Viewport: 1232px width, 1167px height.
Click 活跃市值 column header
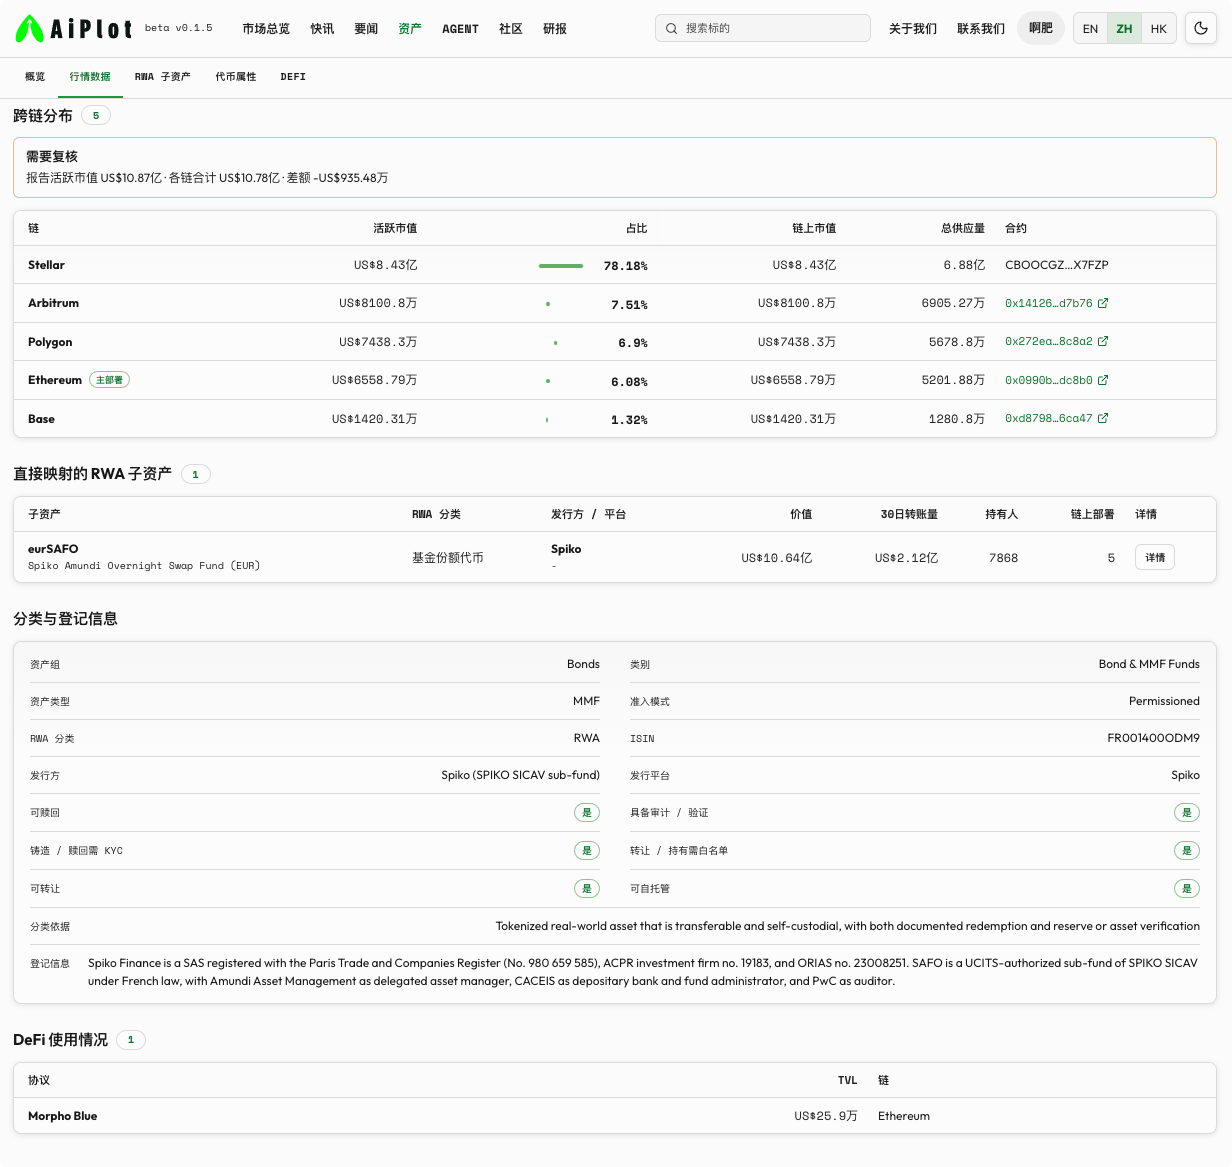click(395, 228)
